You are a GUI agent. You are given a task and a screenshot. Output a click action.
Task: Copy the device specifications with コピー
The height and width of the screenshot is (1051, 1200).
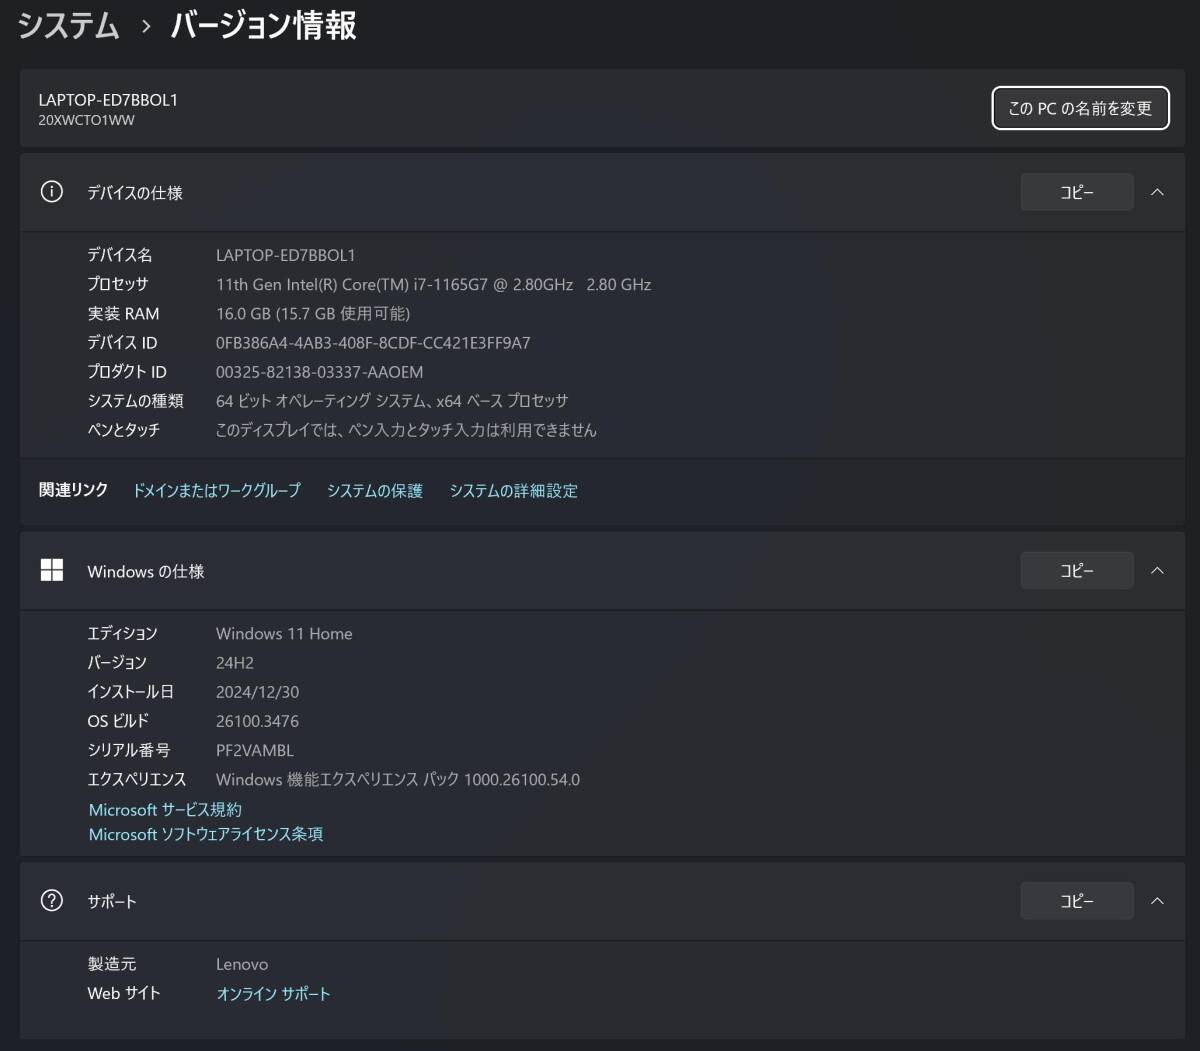coord(1077,192)
